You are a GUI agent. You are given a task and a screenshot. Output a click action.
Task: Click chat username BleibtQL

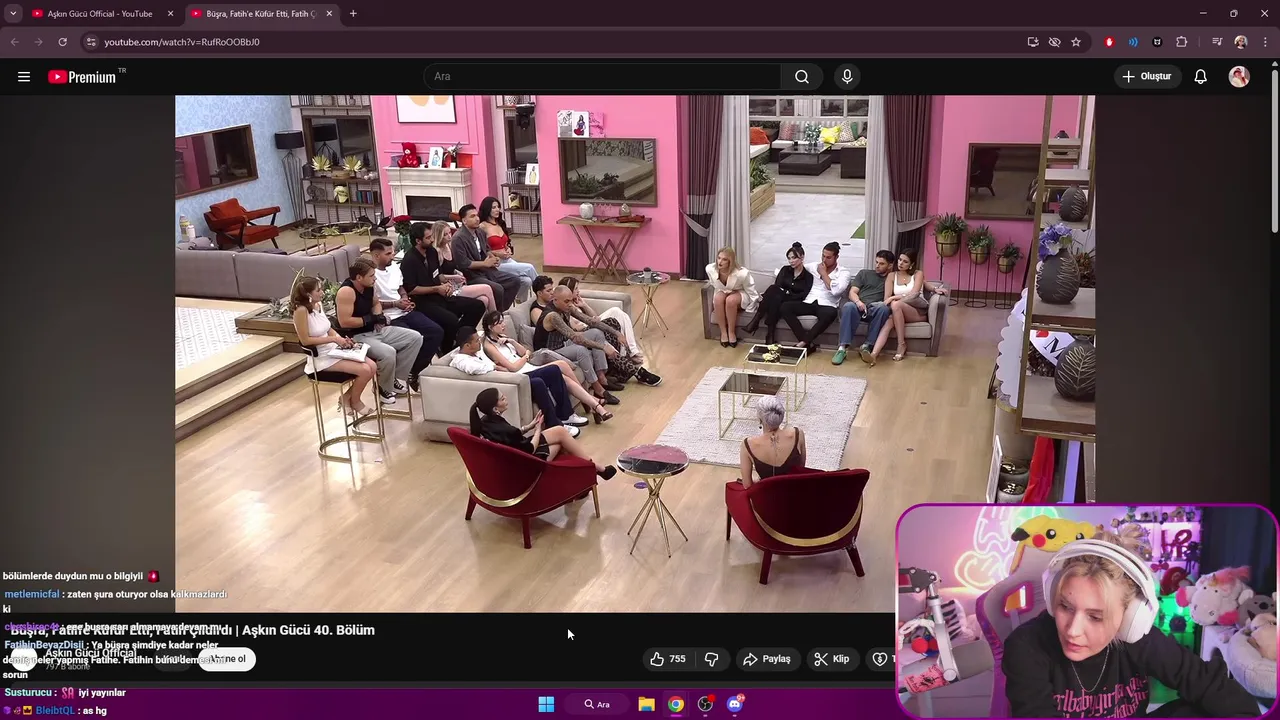pos(55,711)
